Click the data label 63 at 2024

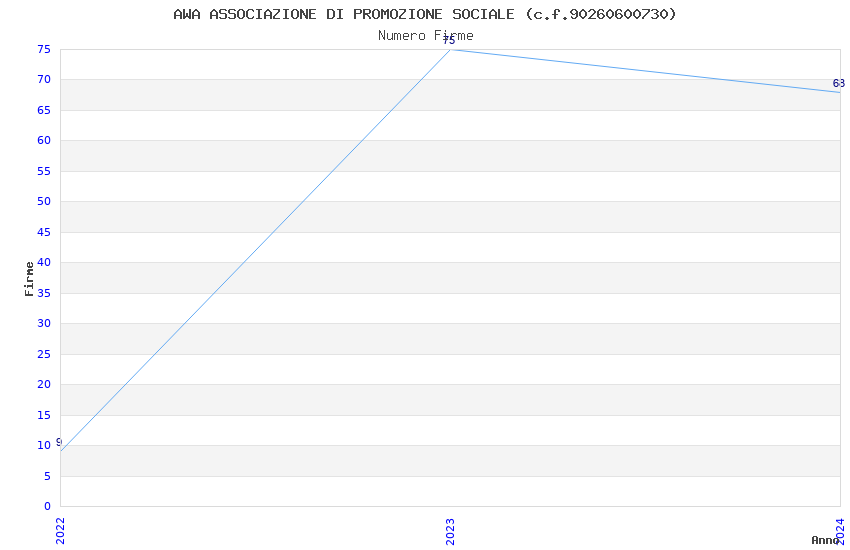coord(839,83)
